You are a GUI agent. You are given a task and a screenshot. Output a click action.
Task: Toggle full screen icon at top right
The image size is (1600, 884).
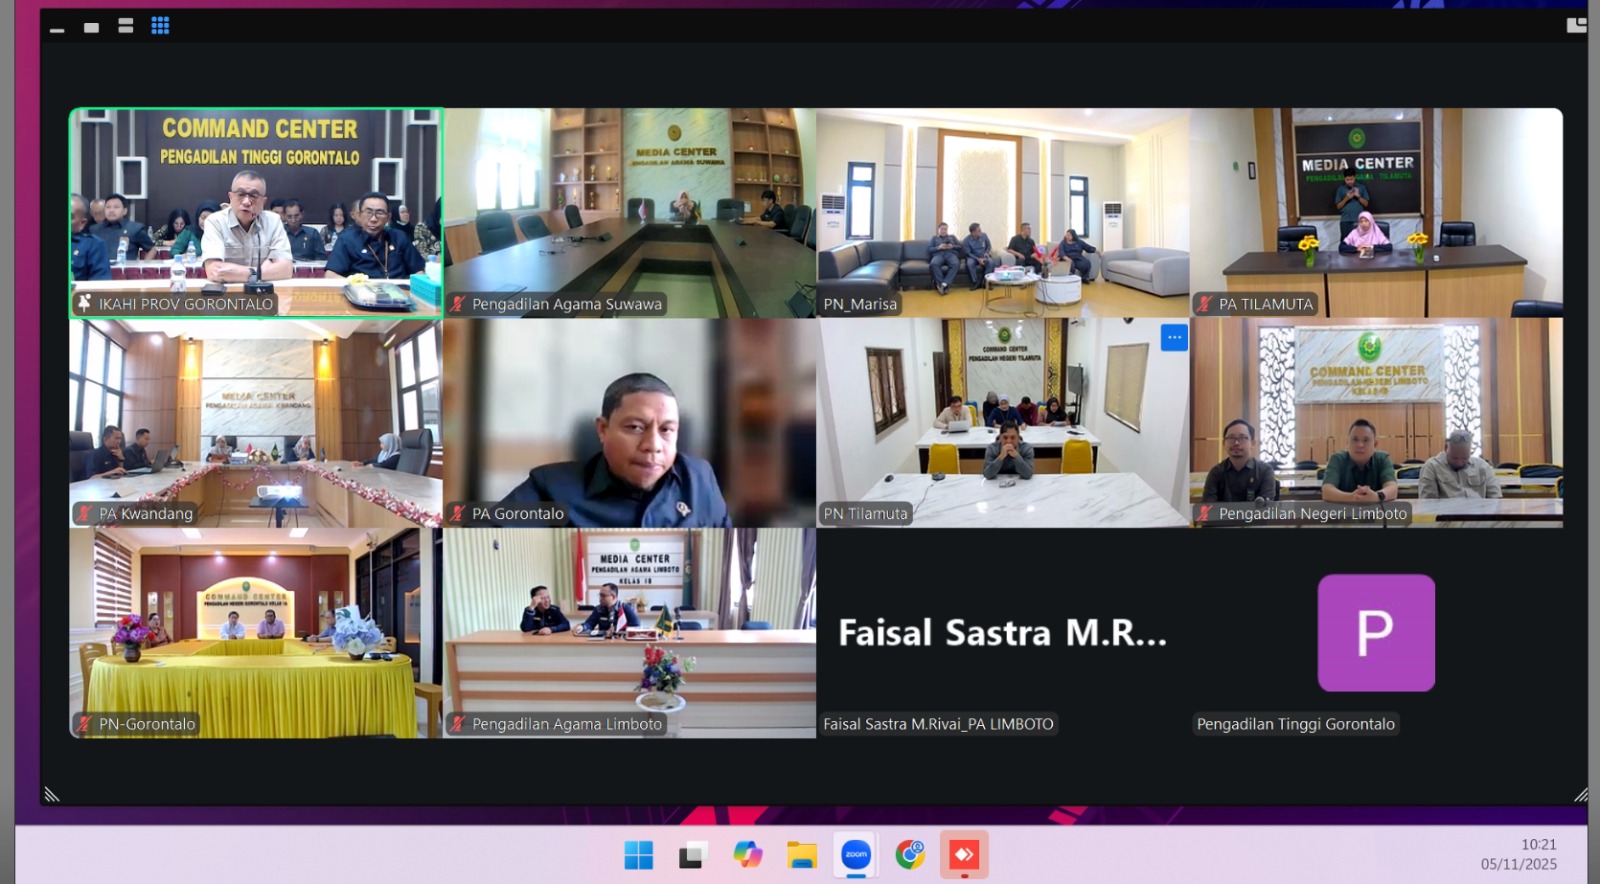(1576, 25)
